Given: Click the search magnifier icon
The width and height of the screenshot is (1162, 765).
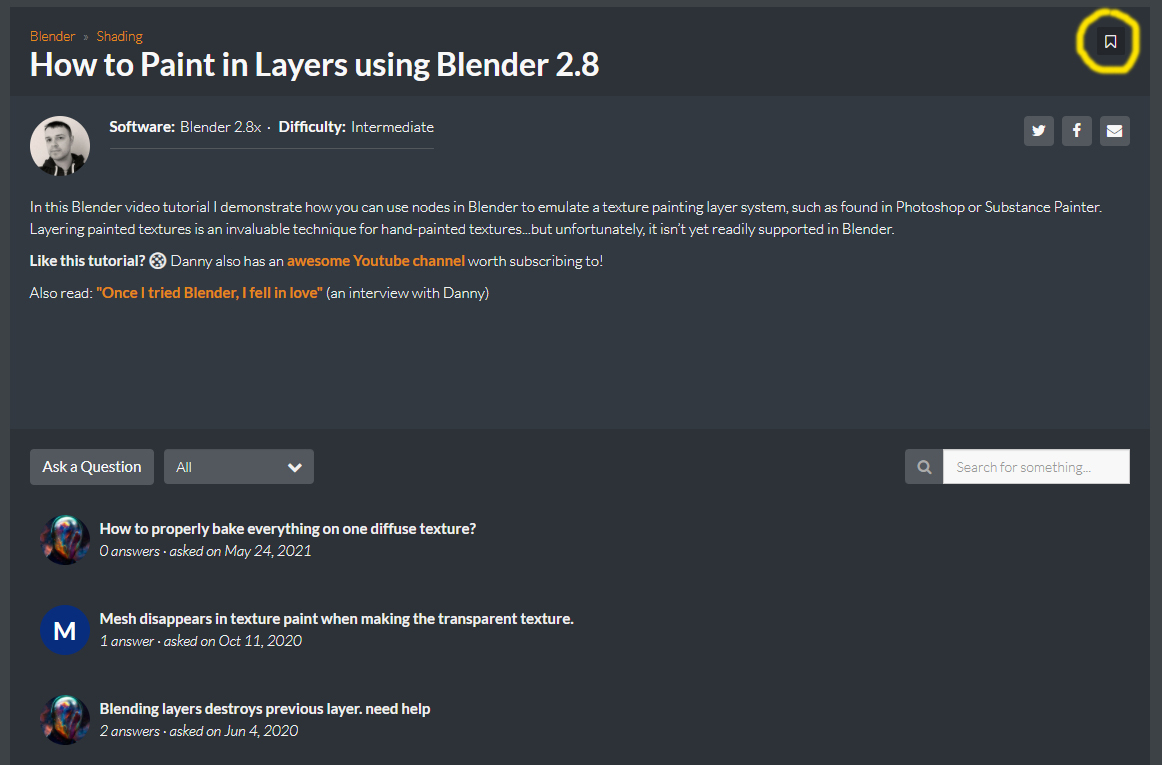Looking at the screenshot, I should pos(923,467).
